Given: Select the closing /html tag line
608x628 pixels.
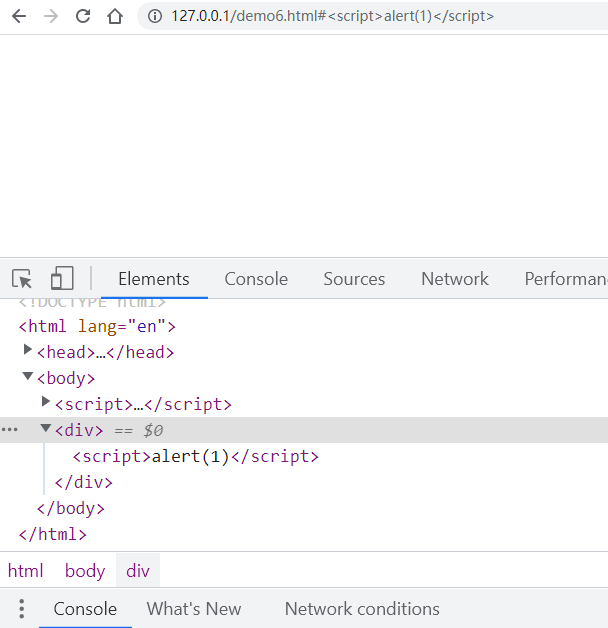Looking at the screenshot, I should click(x=52, y=535).
